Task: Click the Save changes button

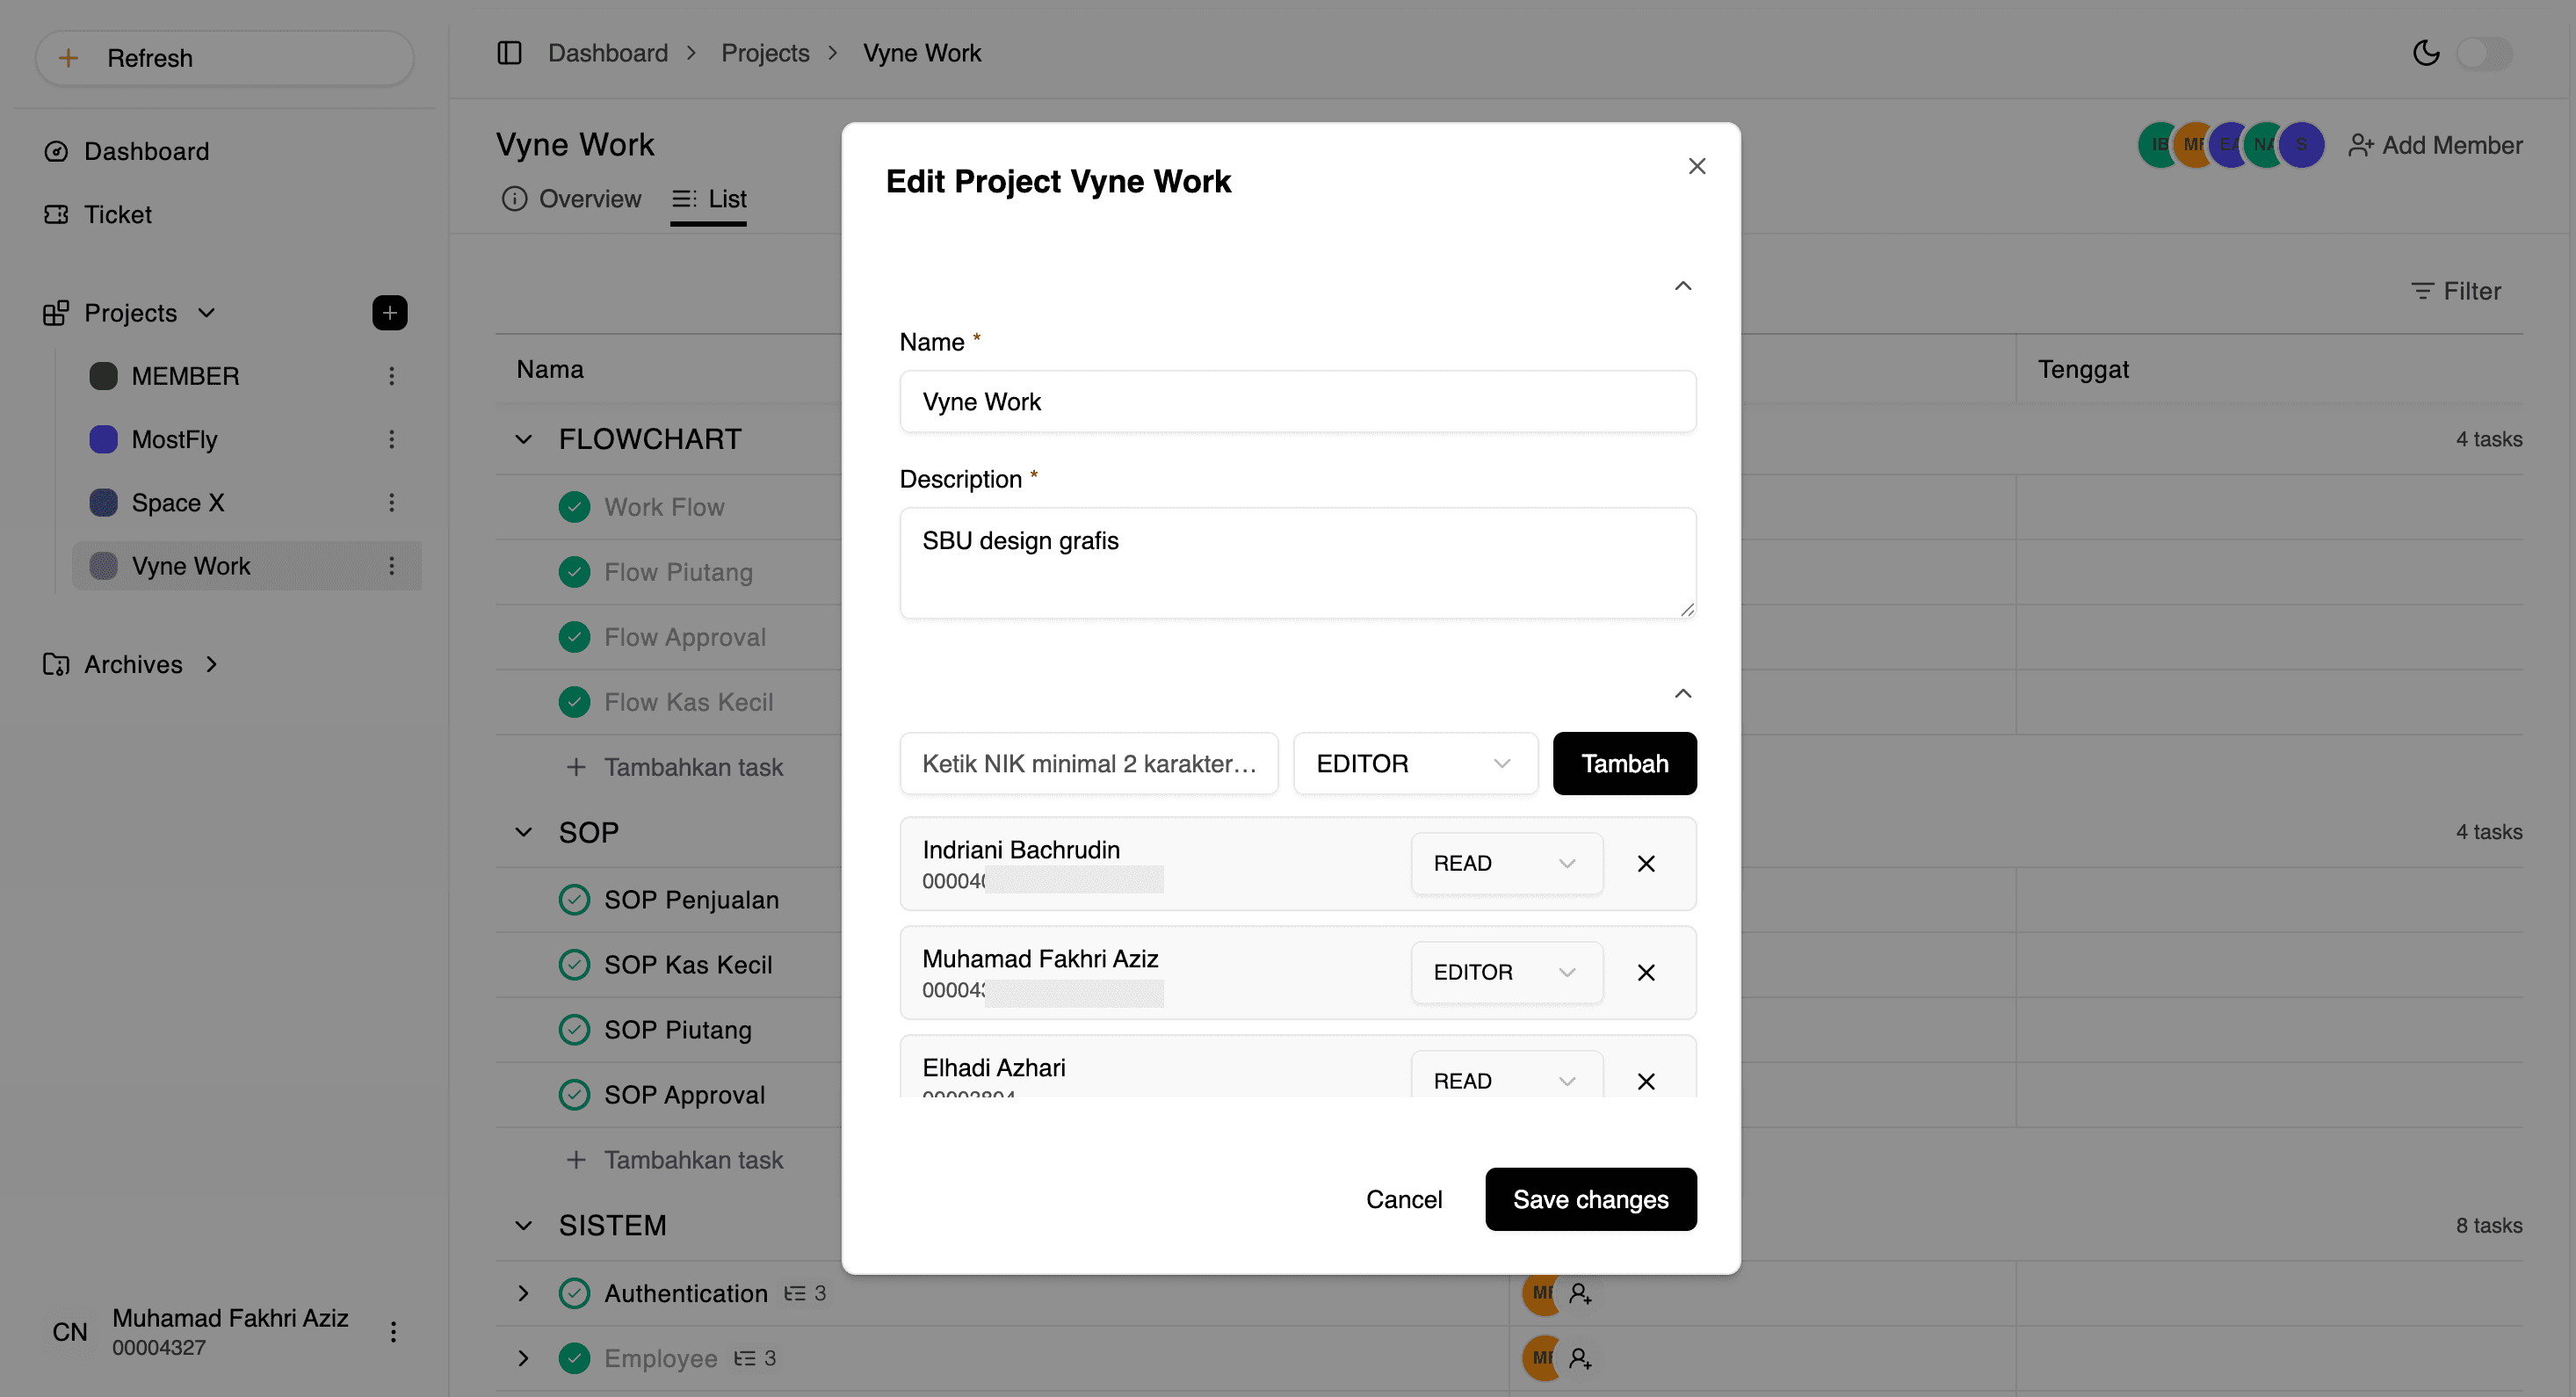Action: click(x=1590, y=1199)
